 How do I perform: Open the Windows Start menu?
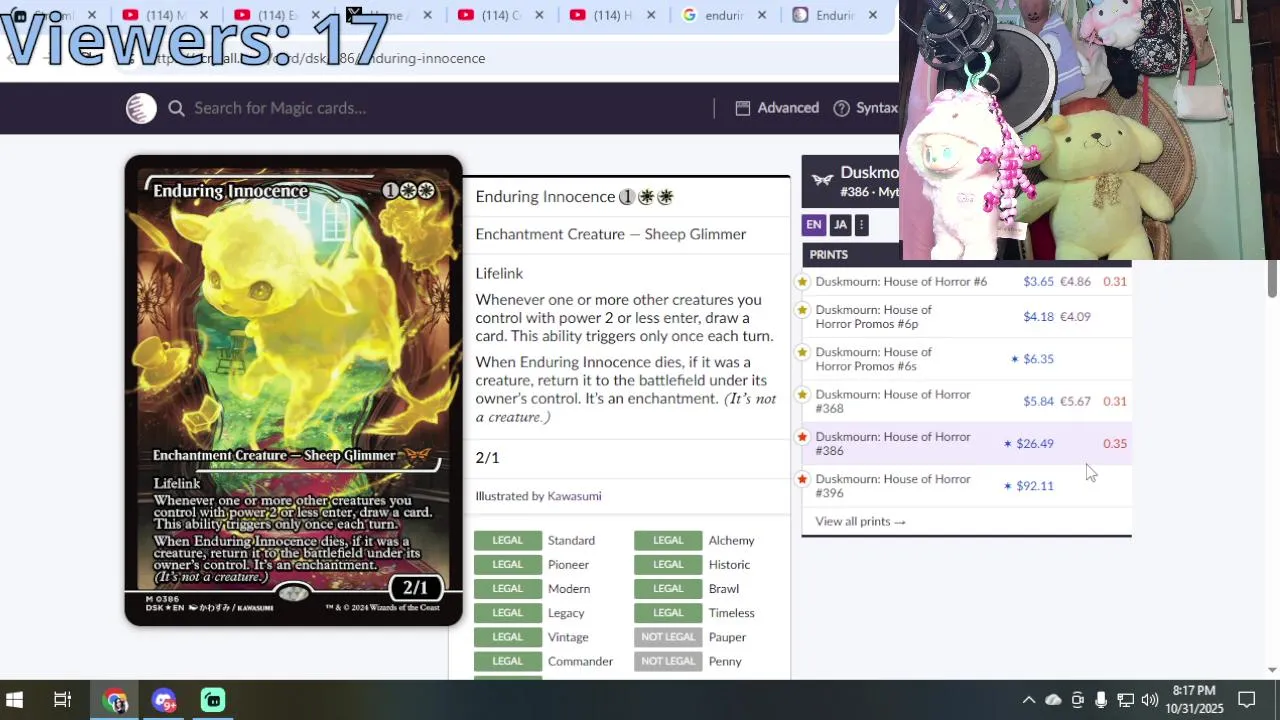(15, 700)
